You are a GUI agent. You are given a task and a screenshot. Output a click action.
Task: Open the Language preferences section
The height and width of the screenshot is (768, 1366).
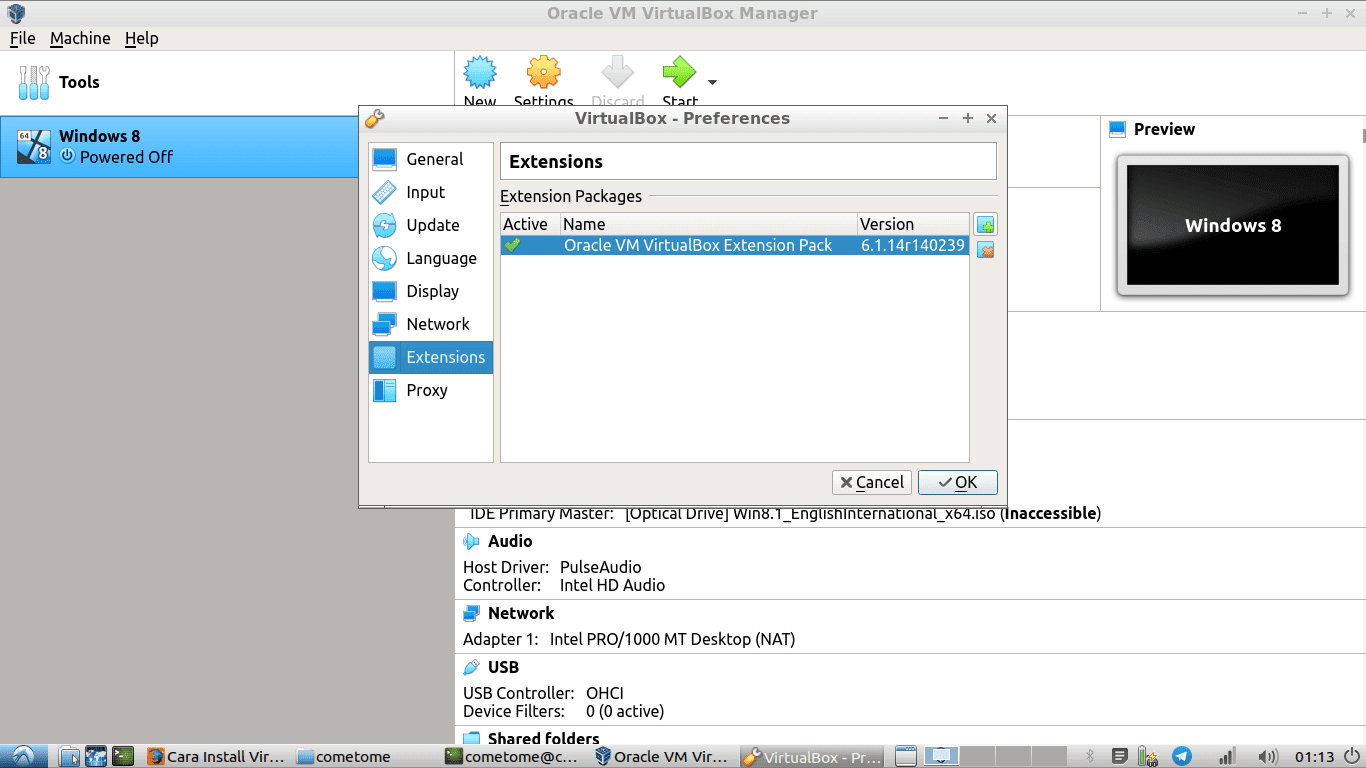[x=430, y=258]
